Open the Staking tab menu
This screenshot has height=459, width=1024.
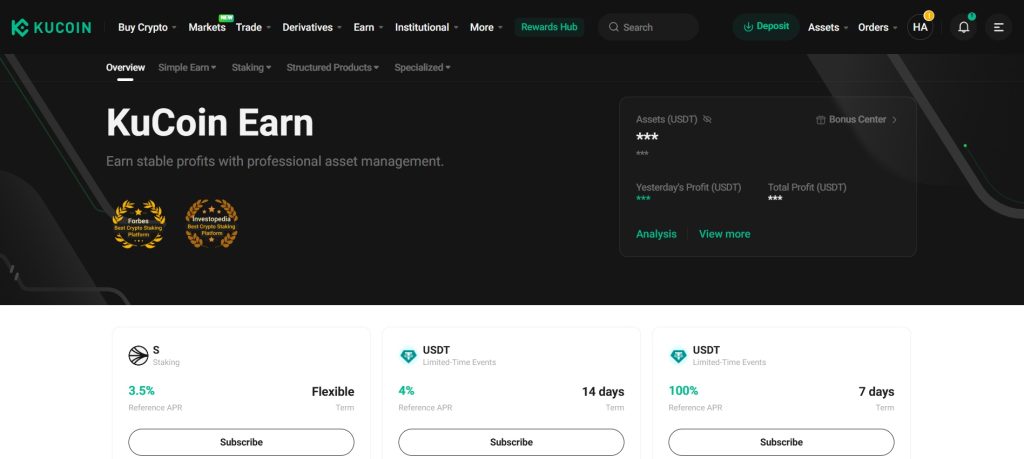click(251, 67)
